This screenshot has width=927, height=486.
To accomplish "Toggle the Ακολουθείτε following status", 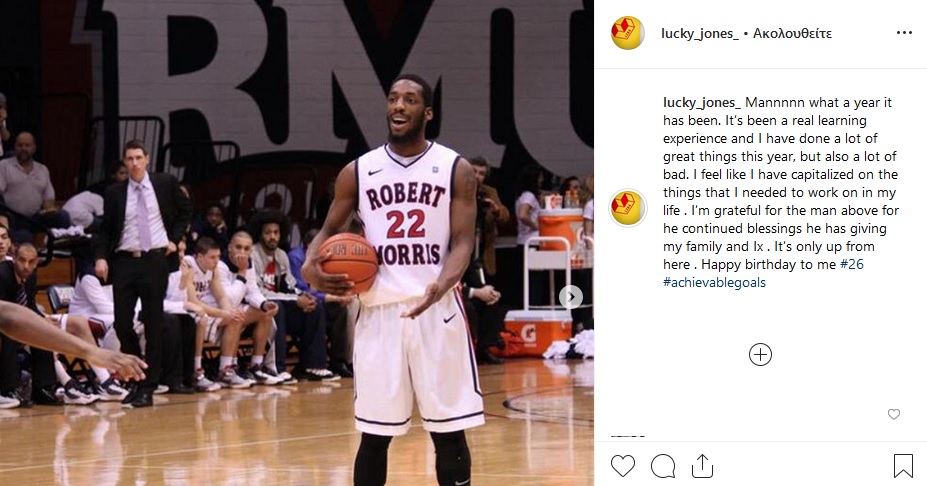I will (x=792, y=33).
